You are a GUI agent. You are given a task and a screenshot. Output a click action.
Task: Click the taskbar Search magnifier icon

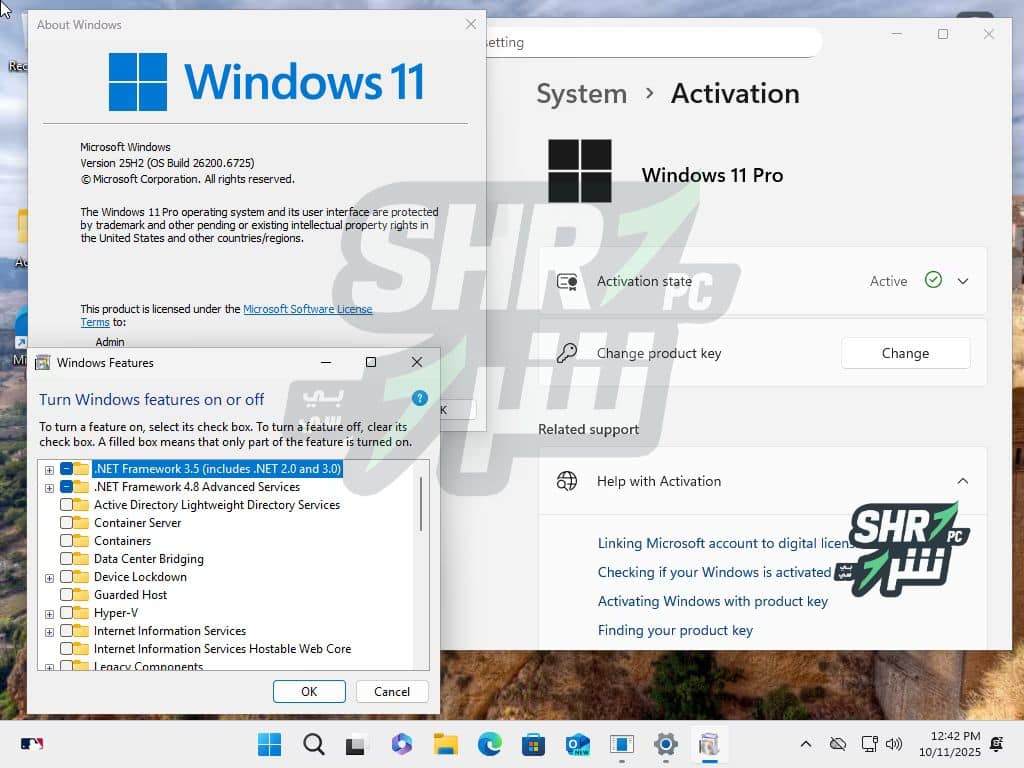313,744
